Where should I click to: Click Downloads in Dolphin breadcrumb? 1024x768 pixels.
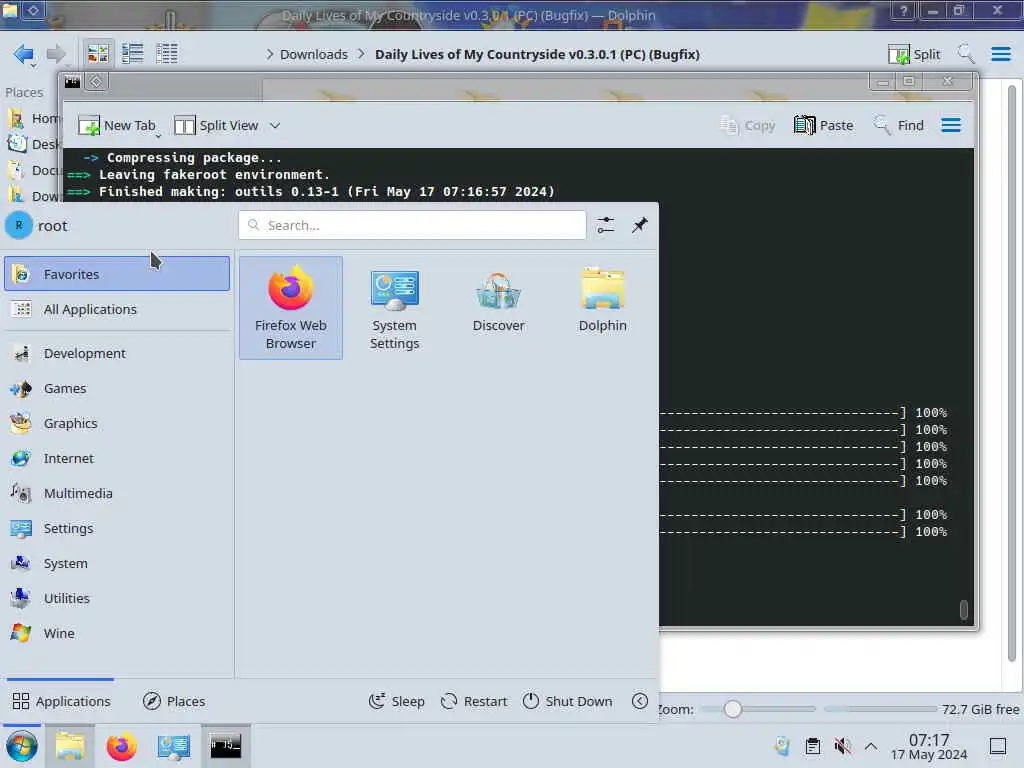pyautogui.click(x=313, y=54)
